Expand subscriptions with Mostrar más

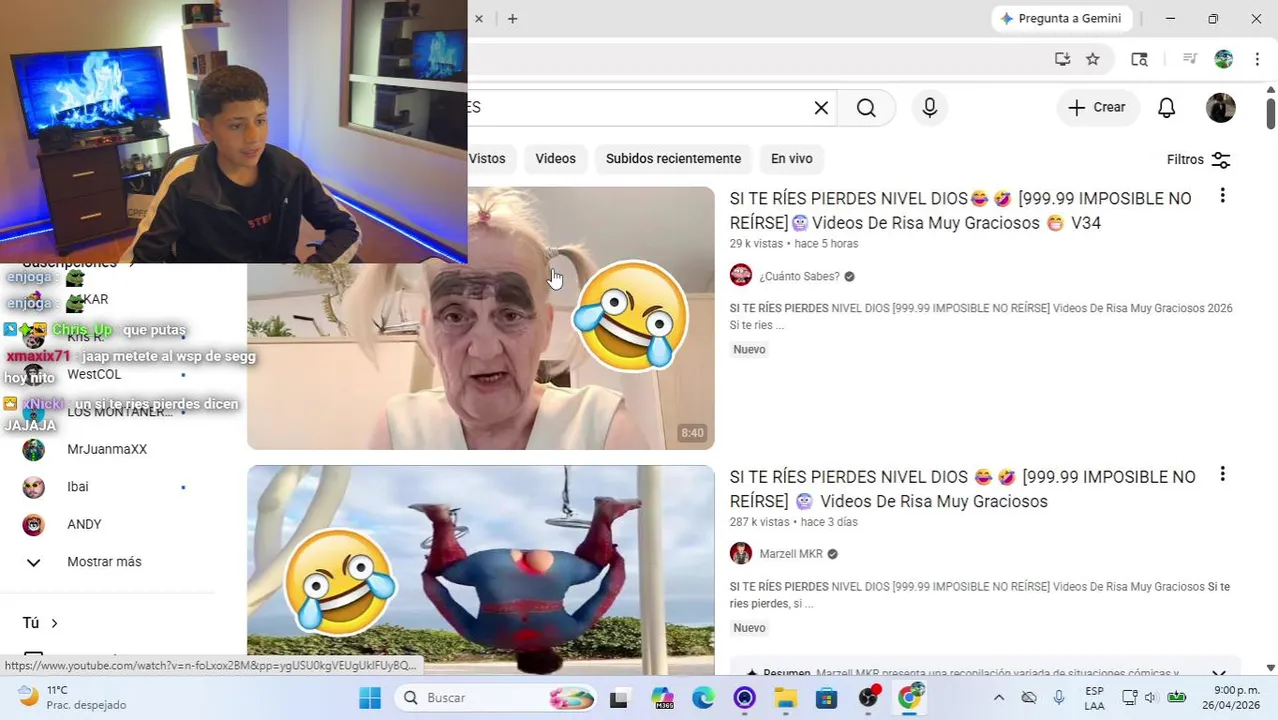(104, 562)
